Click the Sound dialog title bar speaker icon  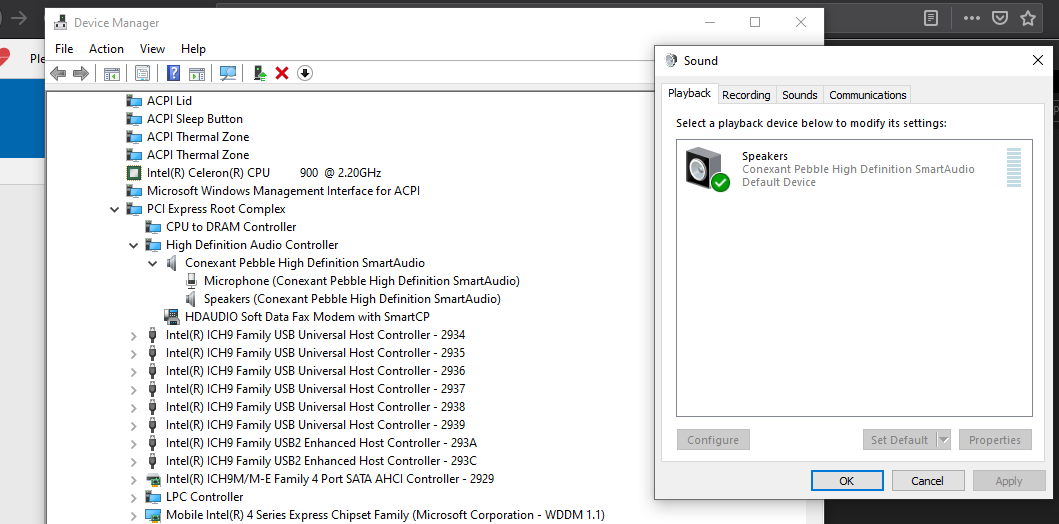pos(671,60)
